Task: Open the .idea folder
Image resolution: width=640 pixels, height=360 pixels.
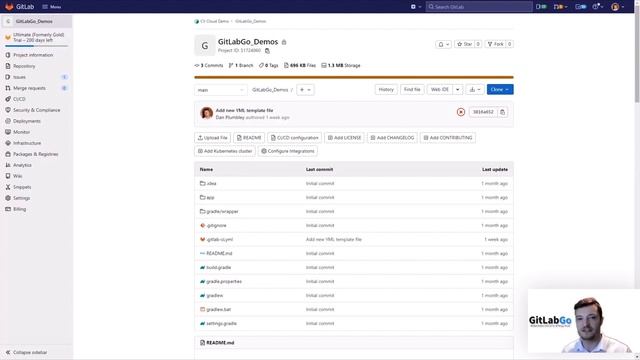Action: [x=211, y=184]
